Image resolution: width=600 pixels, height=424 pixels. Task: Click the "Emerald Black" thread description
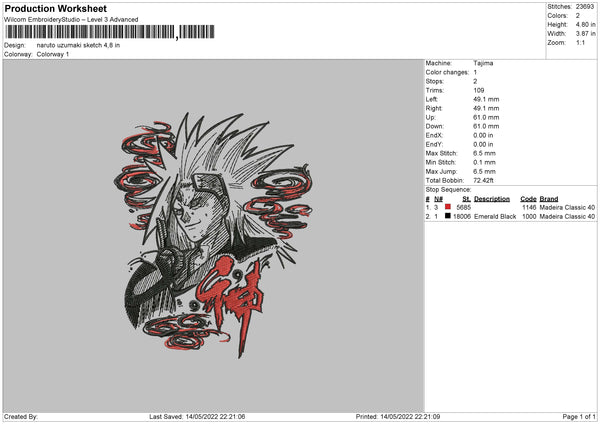point(495,217)
